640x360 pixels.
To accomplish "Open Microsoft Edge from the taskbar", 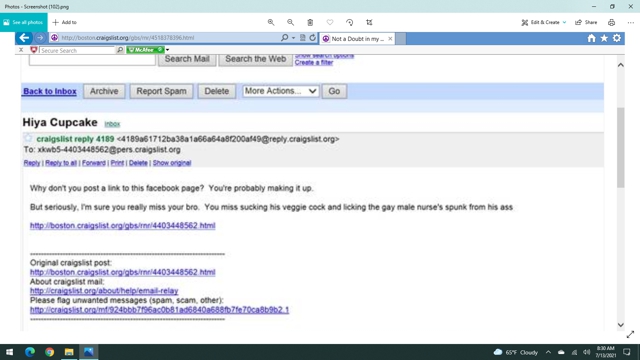I will click(x=30, y=352).
